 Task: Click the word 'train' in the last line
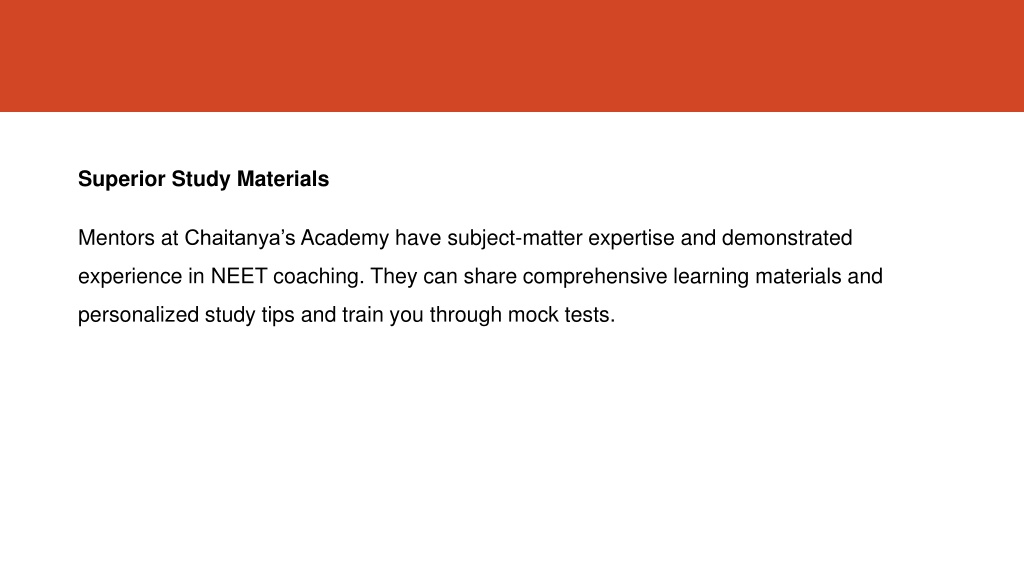coord(362,315)
